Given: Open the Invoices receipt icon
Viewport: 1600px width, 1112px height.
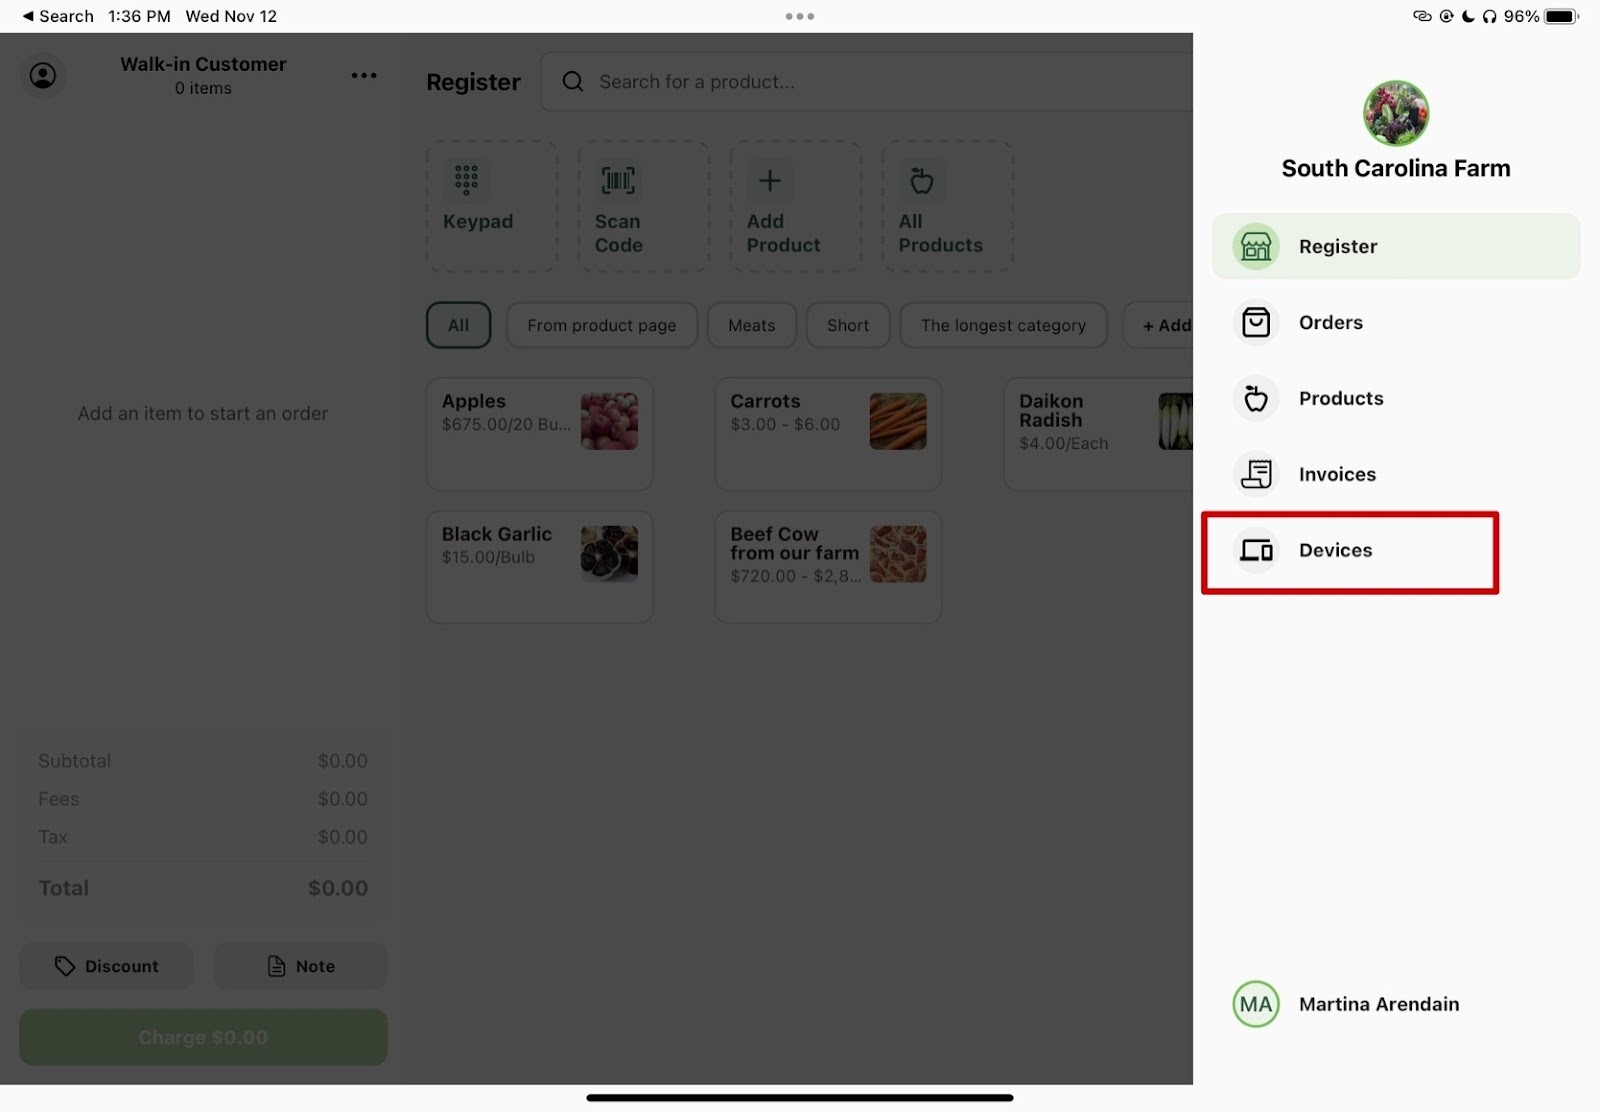Looking at the screenshot, I should pos(1255,474).
